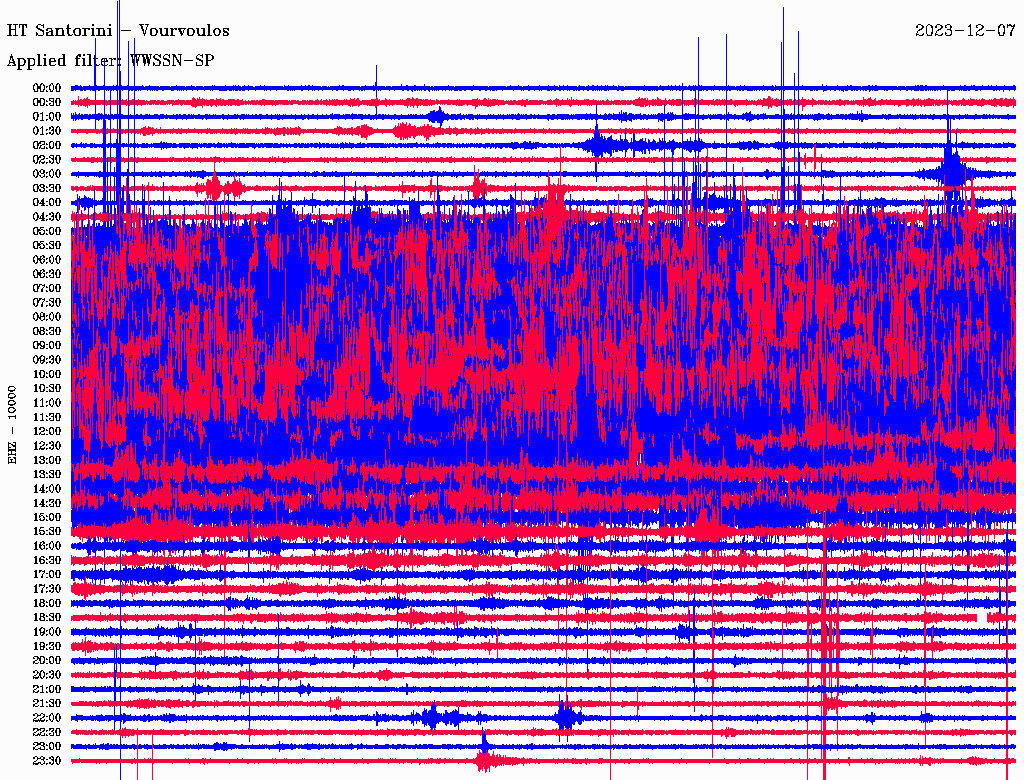
Task: Click the large blue burst on the 03:00 trace
Action: 951,173
